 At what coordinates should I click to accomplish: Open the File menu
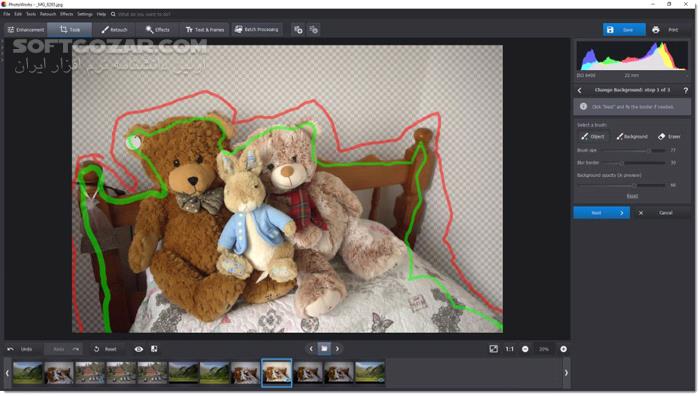7,14
